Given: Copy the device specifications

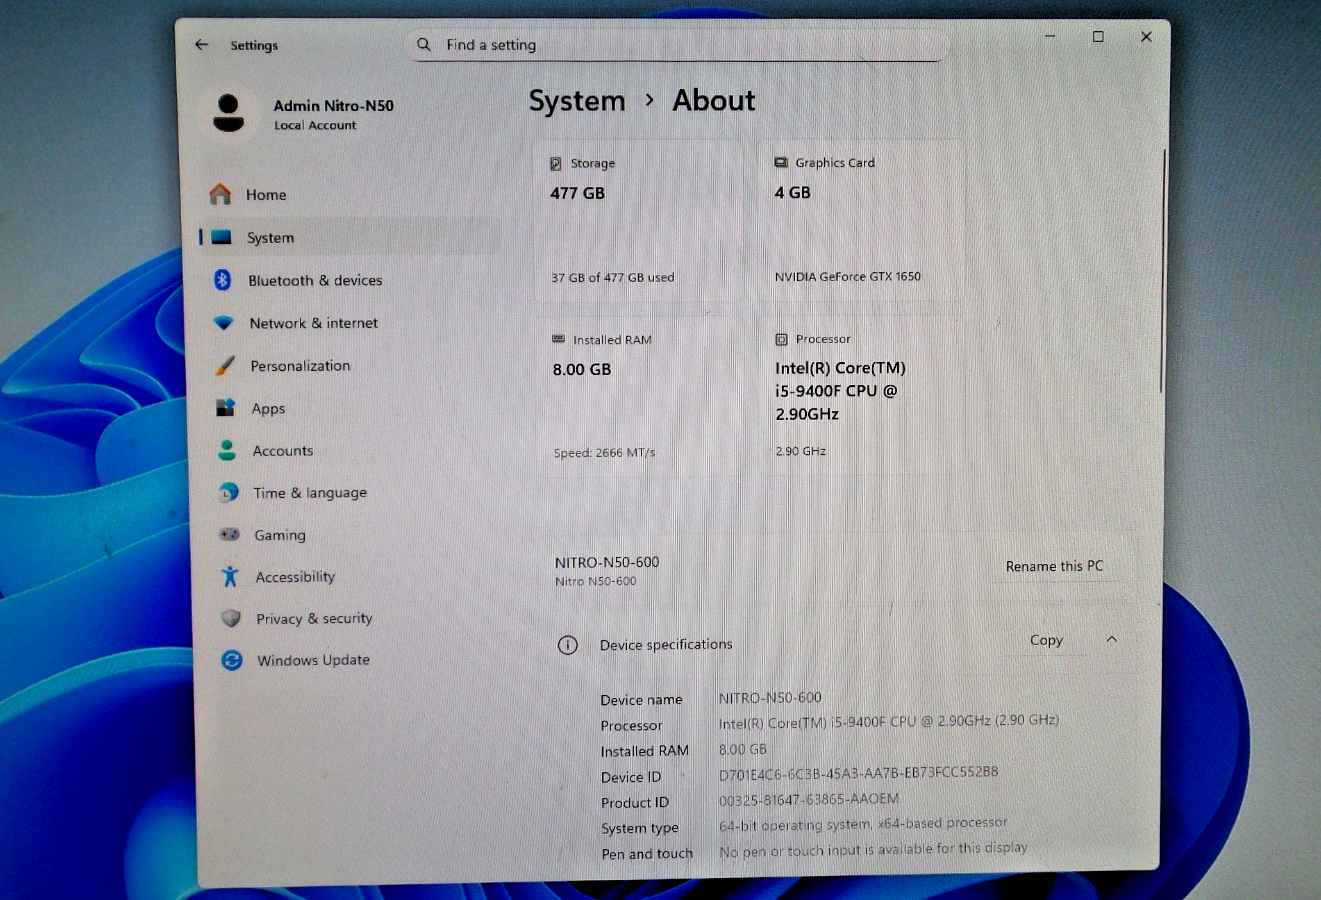Looking at the screenshot, I should (x=1046, y=640).
